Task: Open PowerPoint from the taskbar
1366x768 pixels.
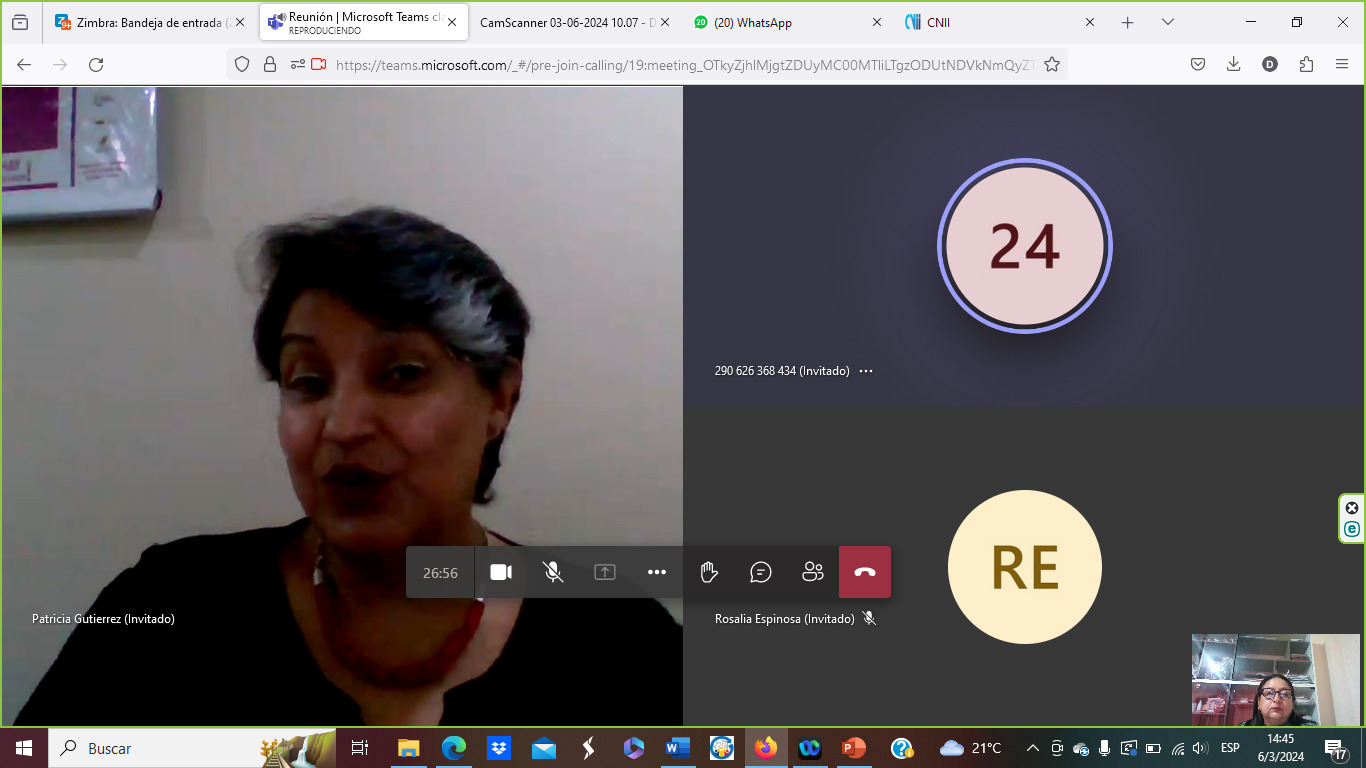Action: (x=853, y=748)
